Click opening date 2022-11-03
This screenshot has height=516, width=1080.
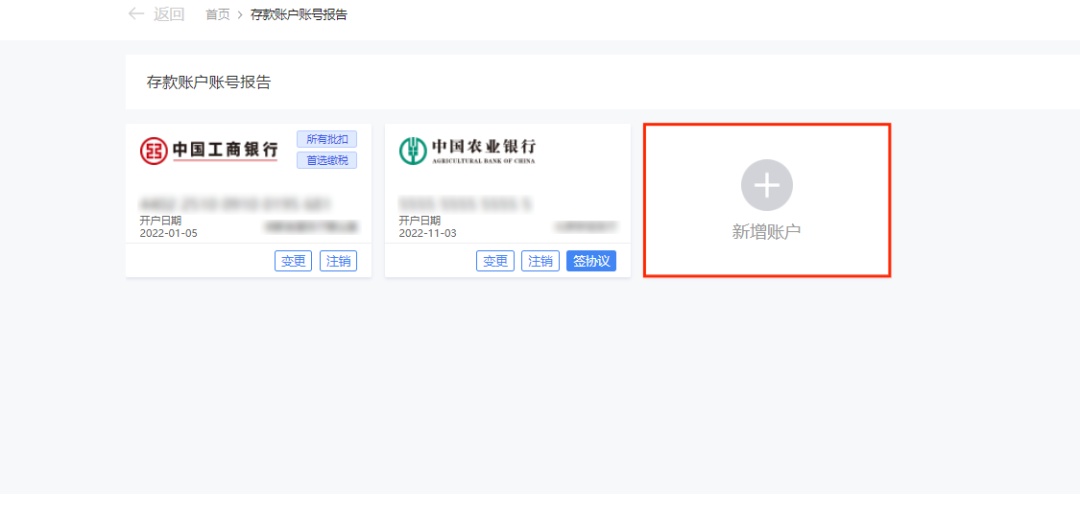pyautogui.click(x=428, y=233)
